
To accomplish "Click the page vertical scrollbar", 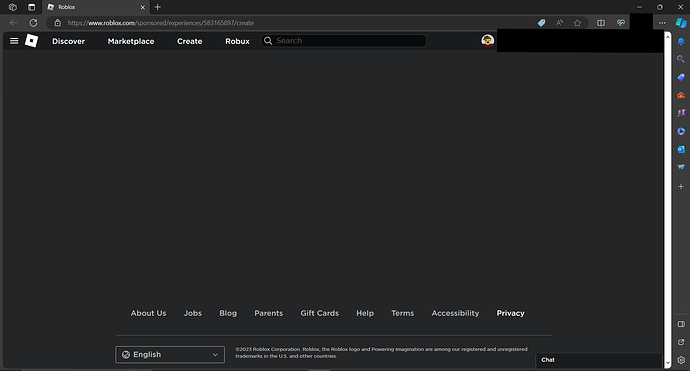I will 668,199.
